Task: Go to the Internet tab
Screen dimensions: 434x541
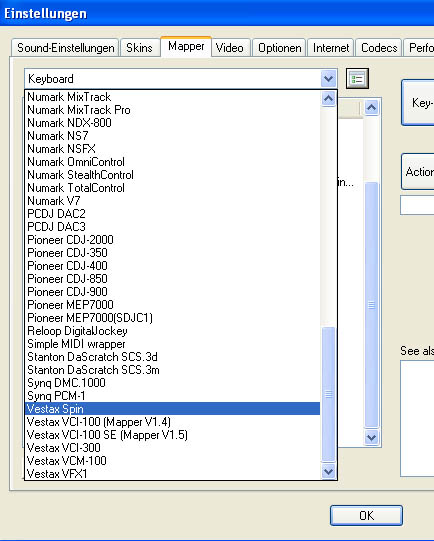Action: pyautogui.click(x=331, y=48)
